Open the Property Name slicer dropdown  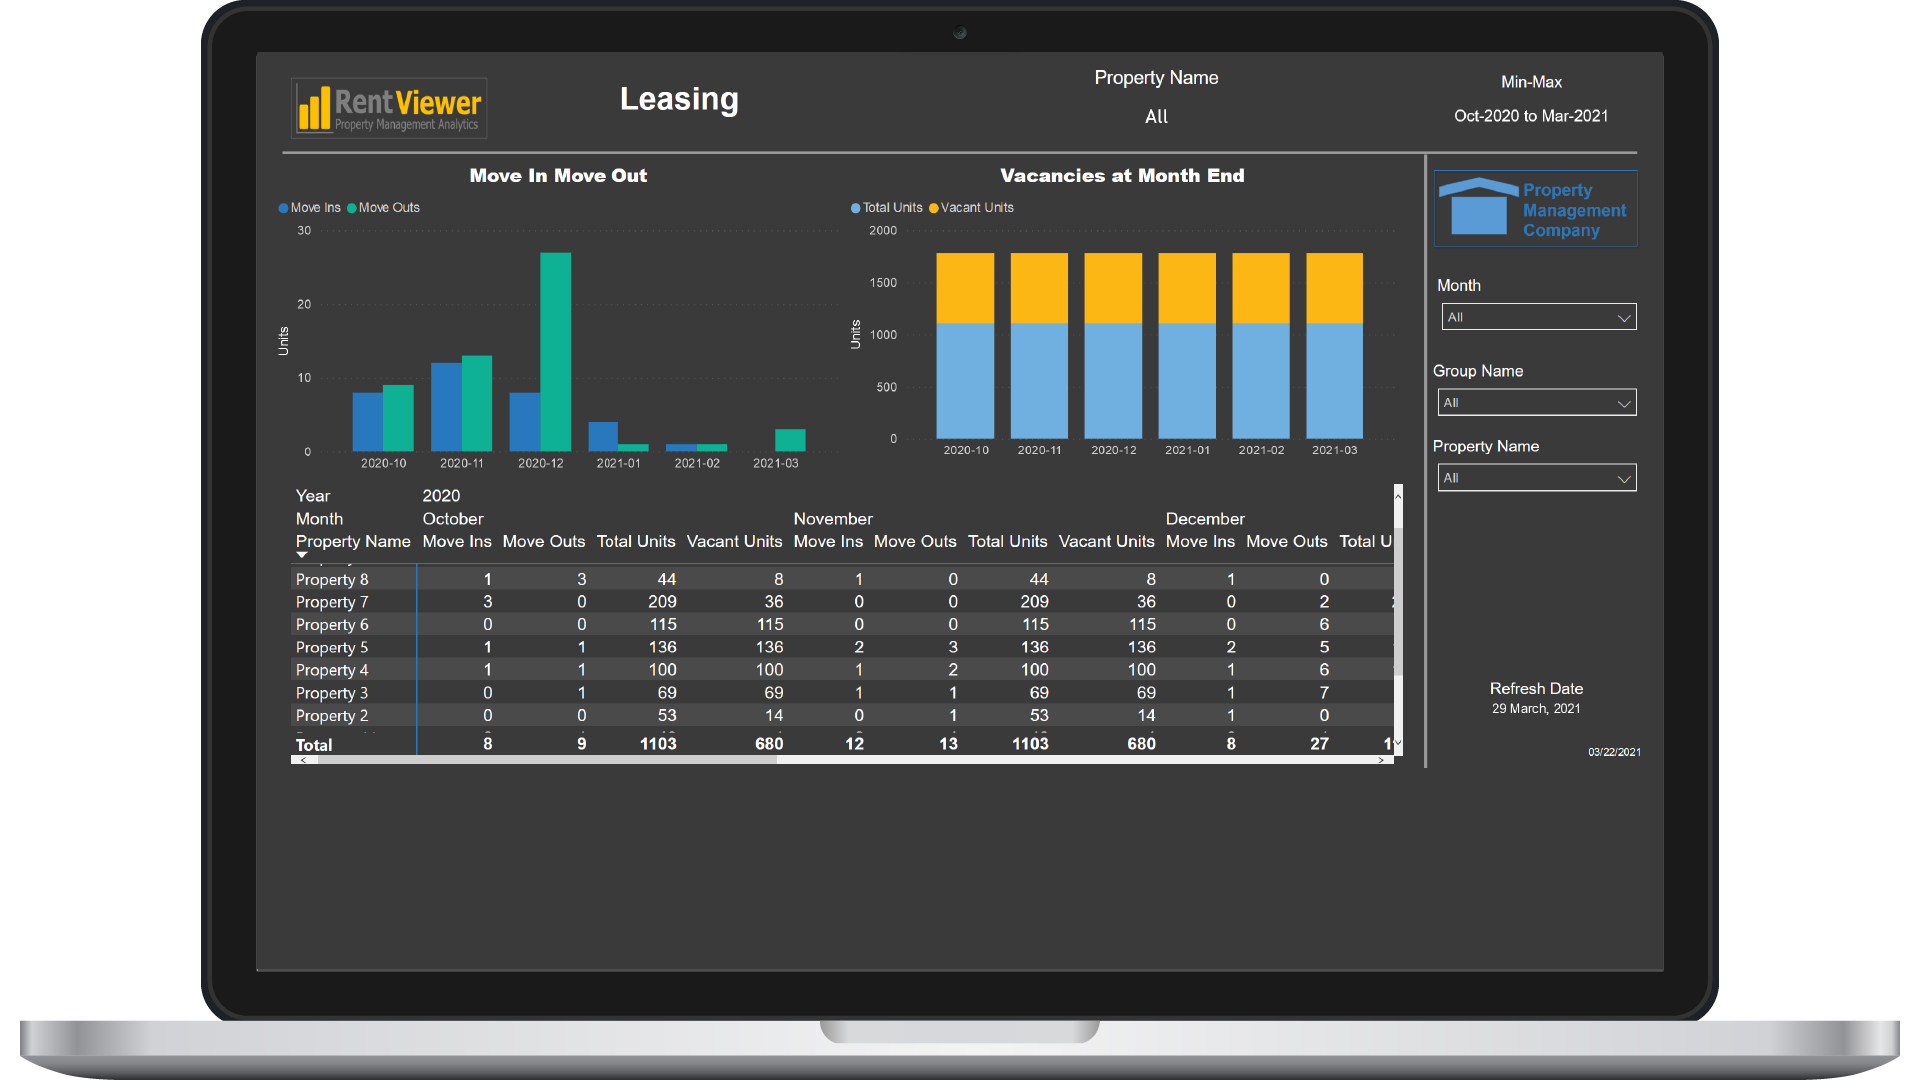point(1536,478)
